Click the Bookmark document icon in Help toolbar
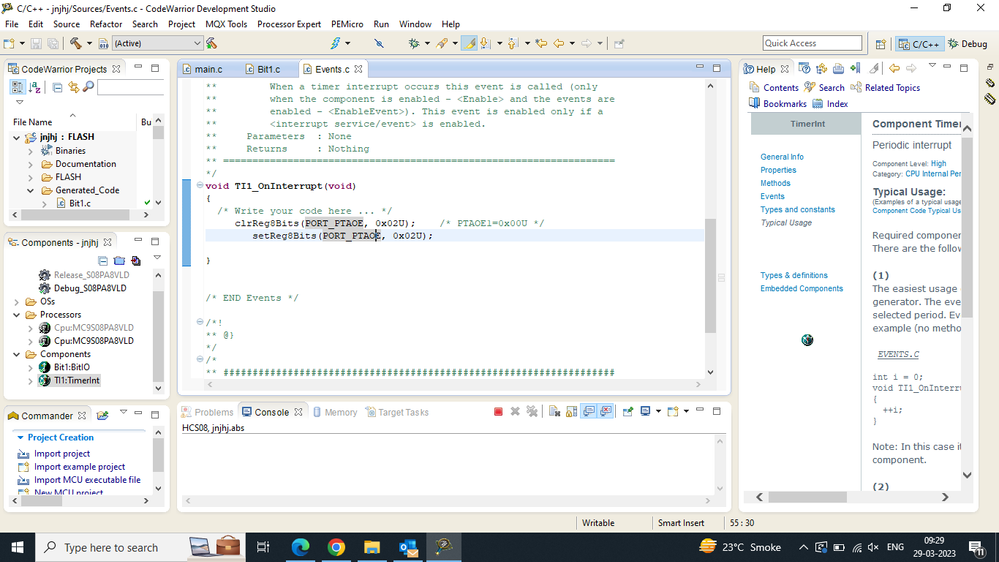 click(x=855, y=68)
